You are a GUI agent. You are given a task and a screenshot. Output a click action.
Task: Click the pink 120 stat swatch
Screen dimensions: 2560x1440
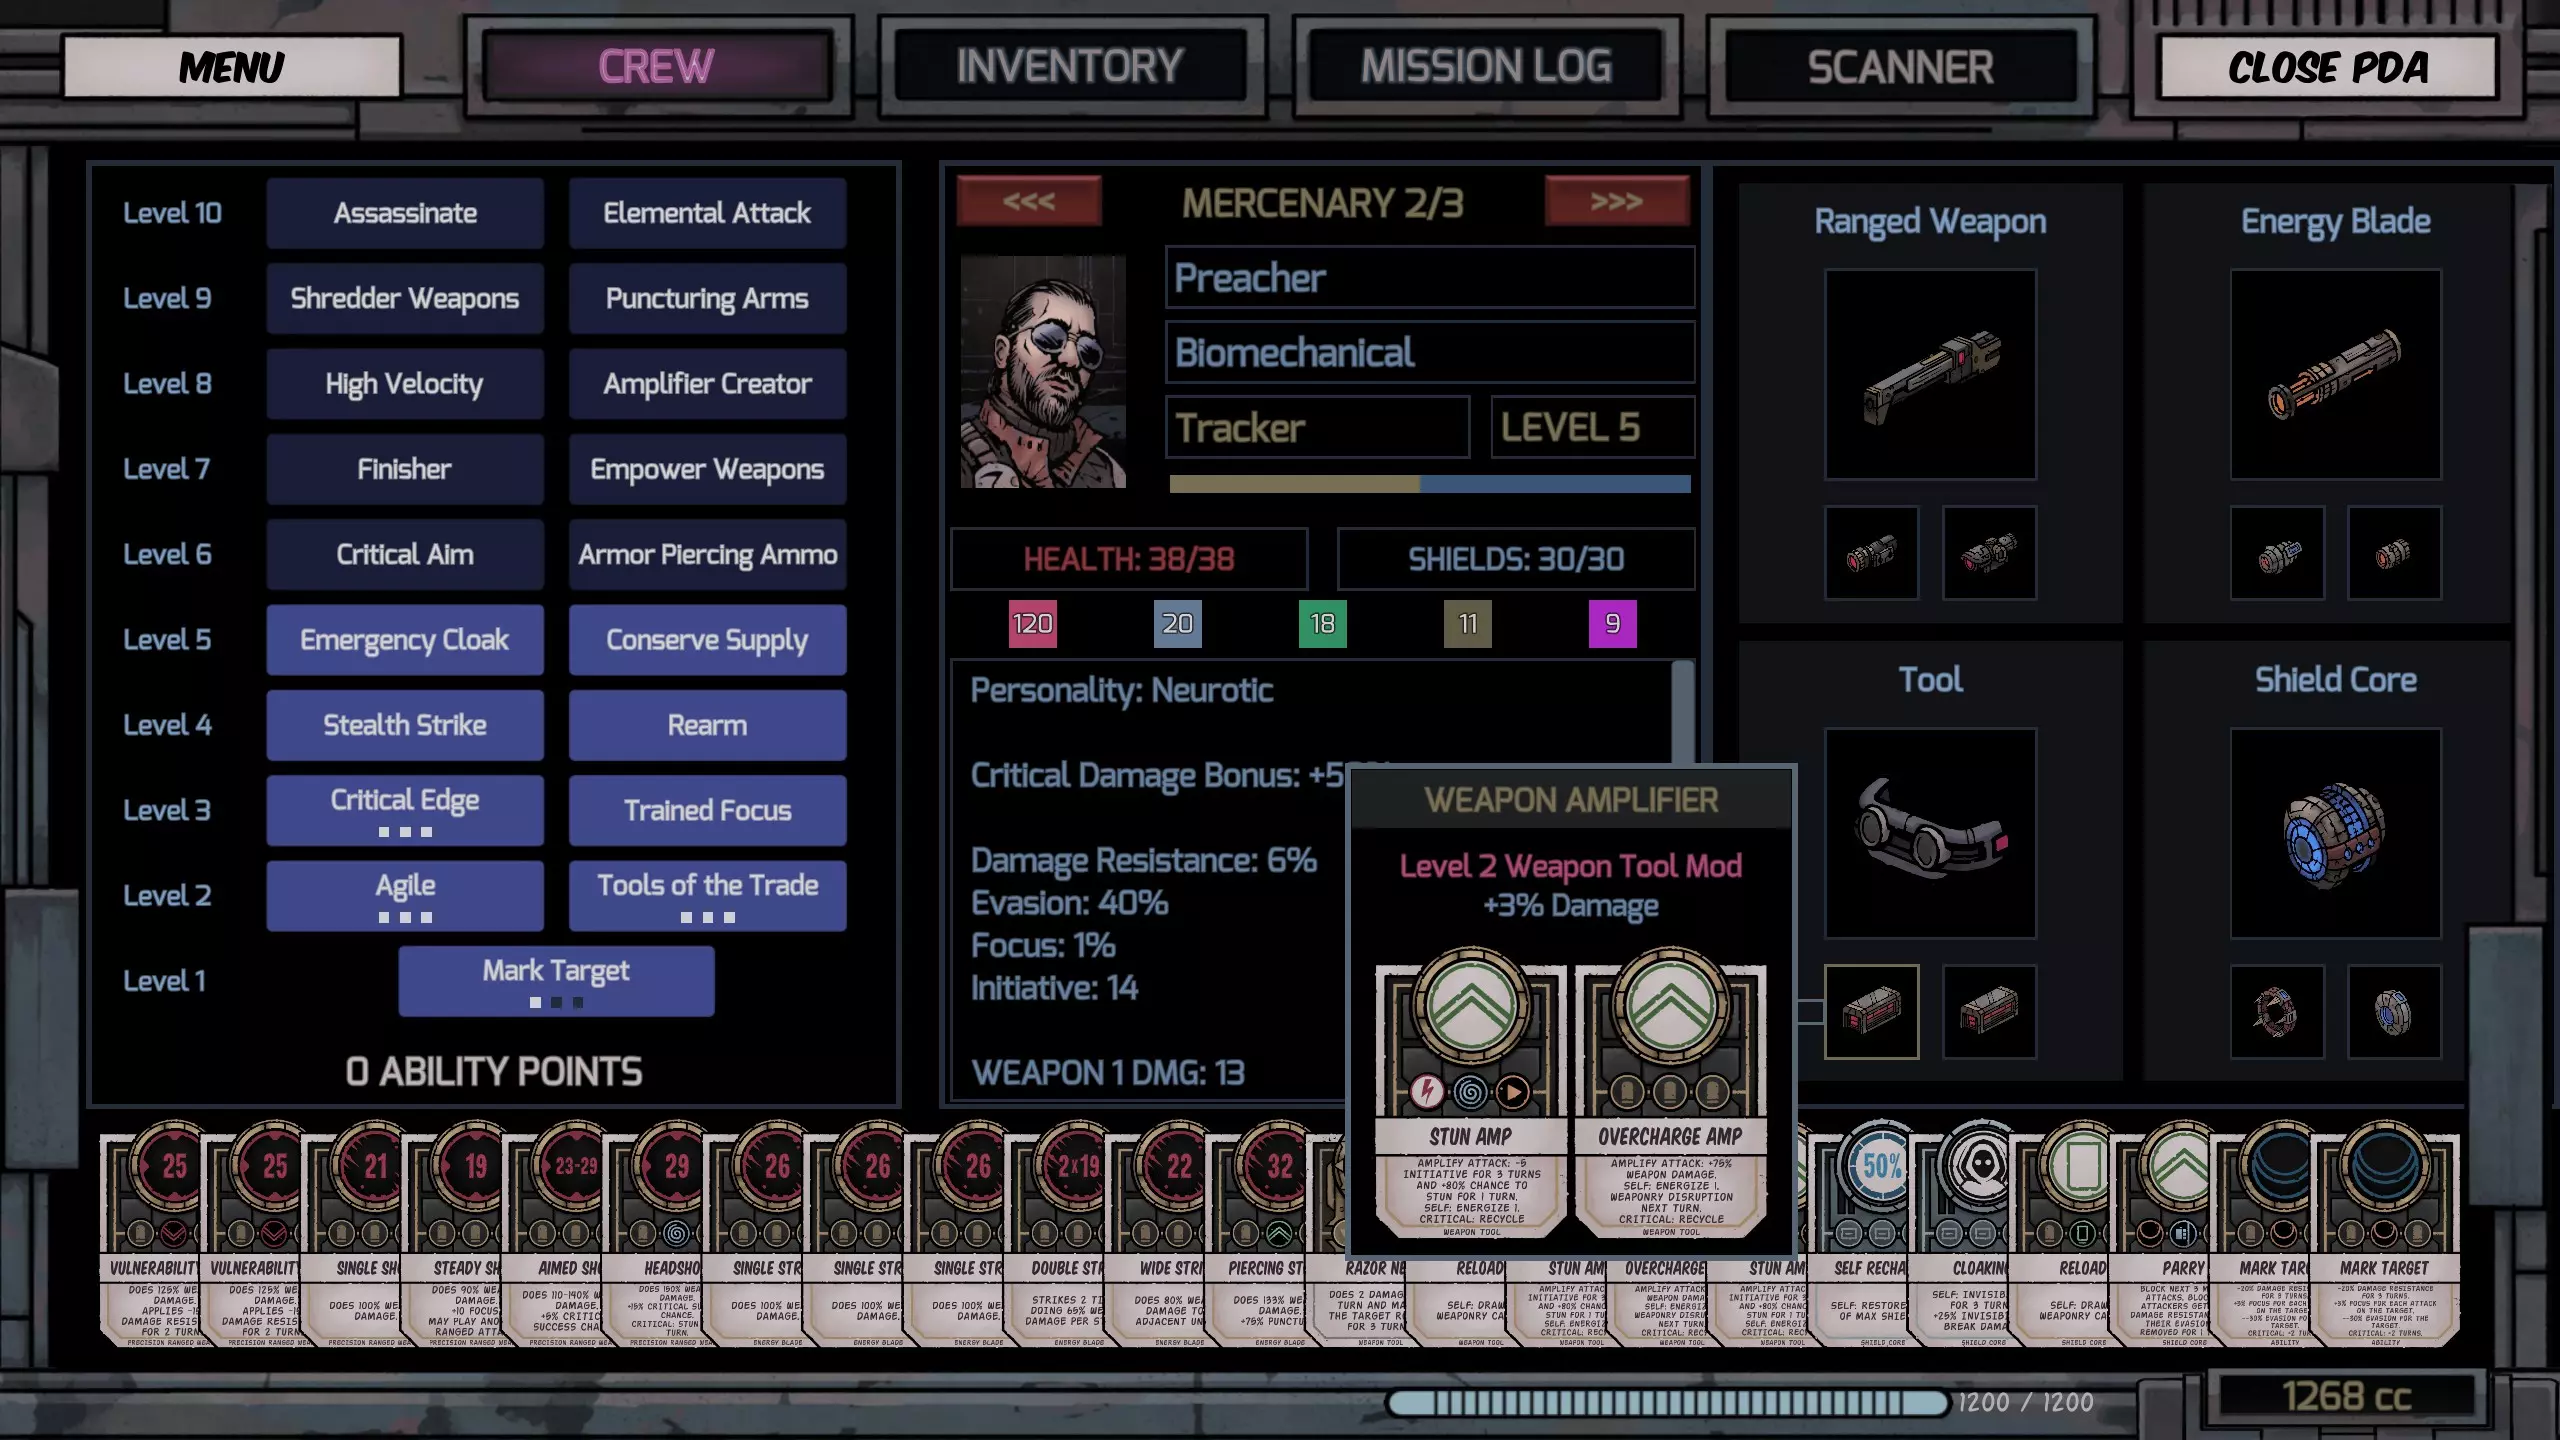tap(1032, 624)
